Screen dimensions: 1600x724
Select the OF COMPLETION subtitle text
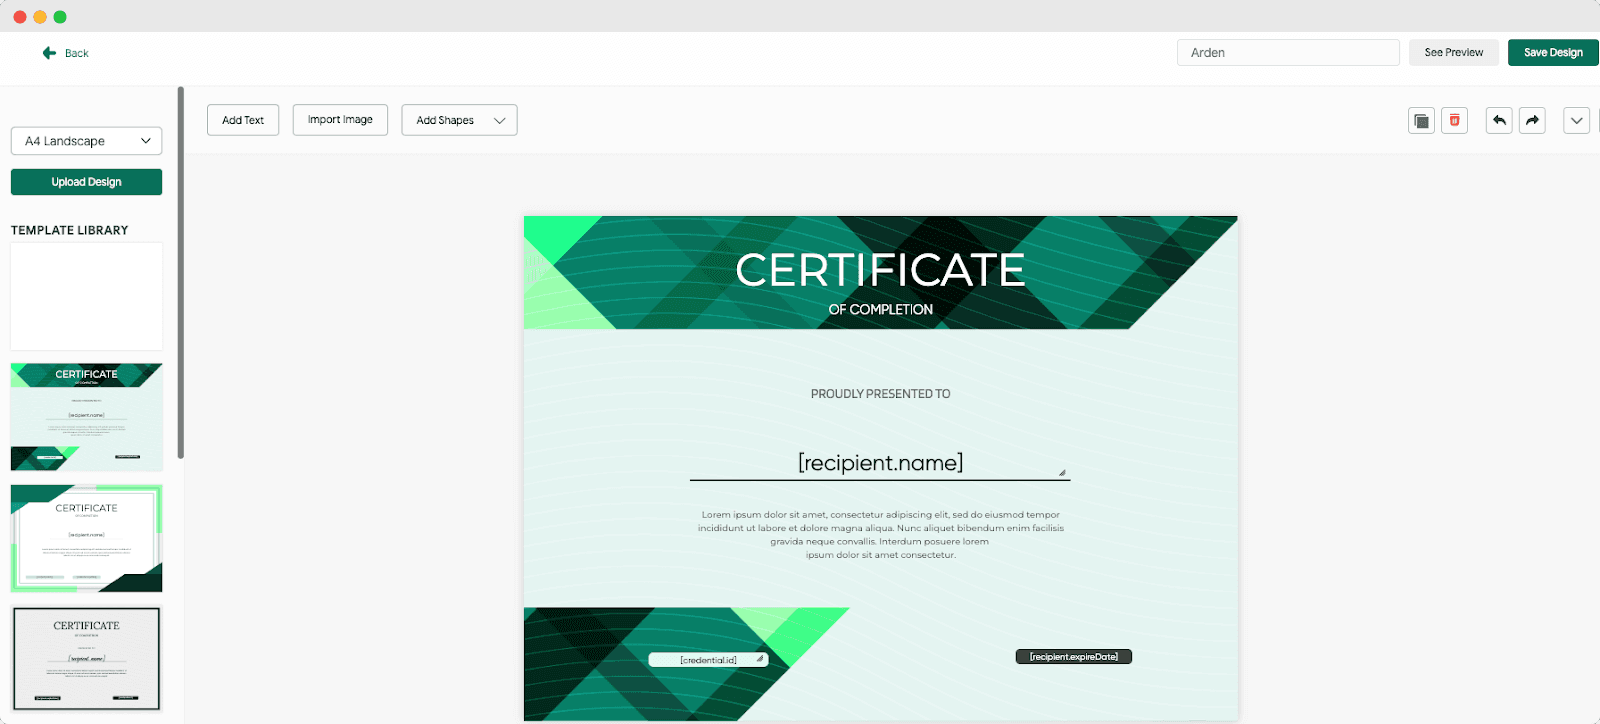pos(881,310)
